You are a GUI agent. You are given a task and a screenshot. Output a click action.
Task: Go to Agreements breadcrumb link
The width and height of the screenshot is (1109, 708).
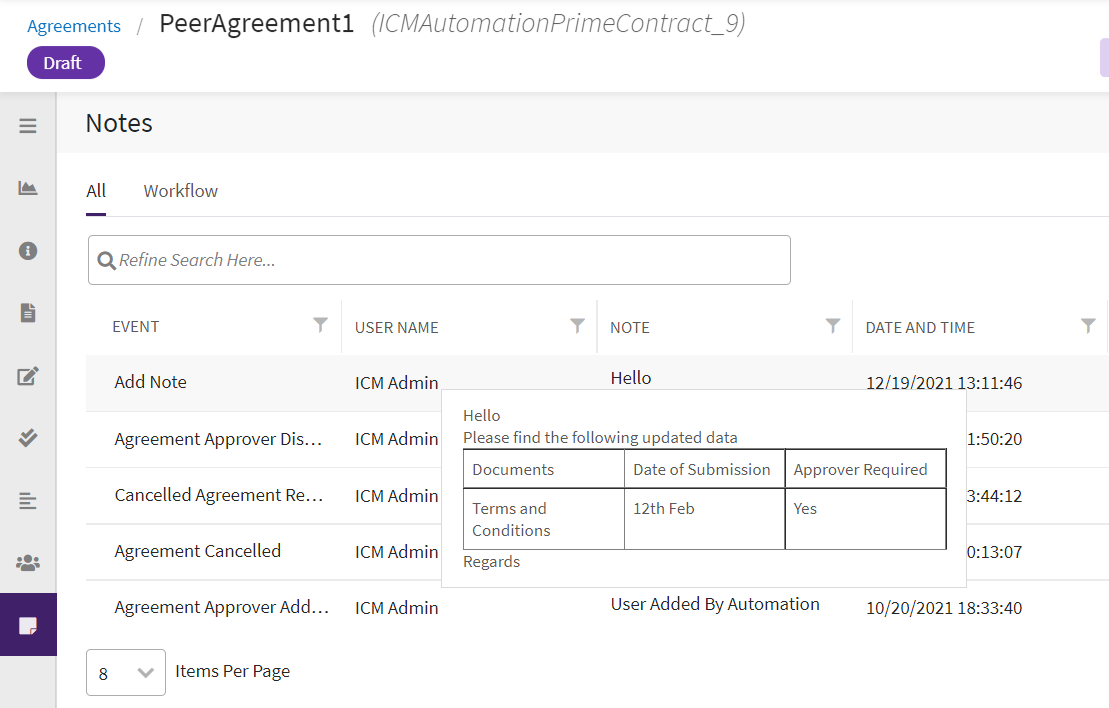74,27
